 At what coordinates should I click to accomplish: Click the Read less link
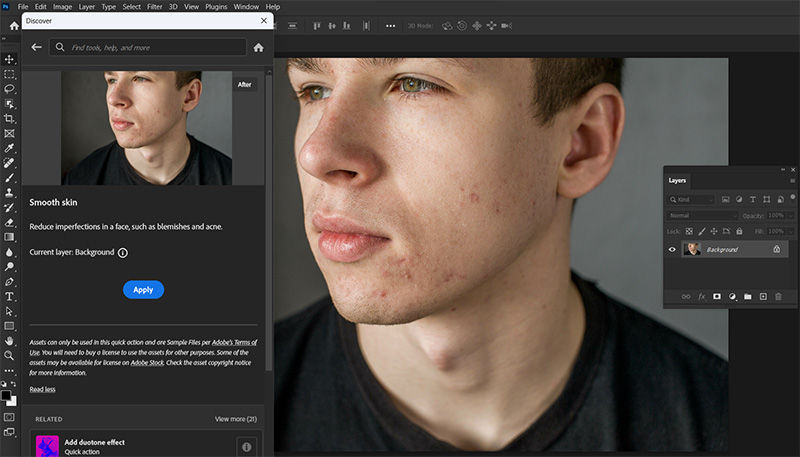click(x=43, y=389)
